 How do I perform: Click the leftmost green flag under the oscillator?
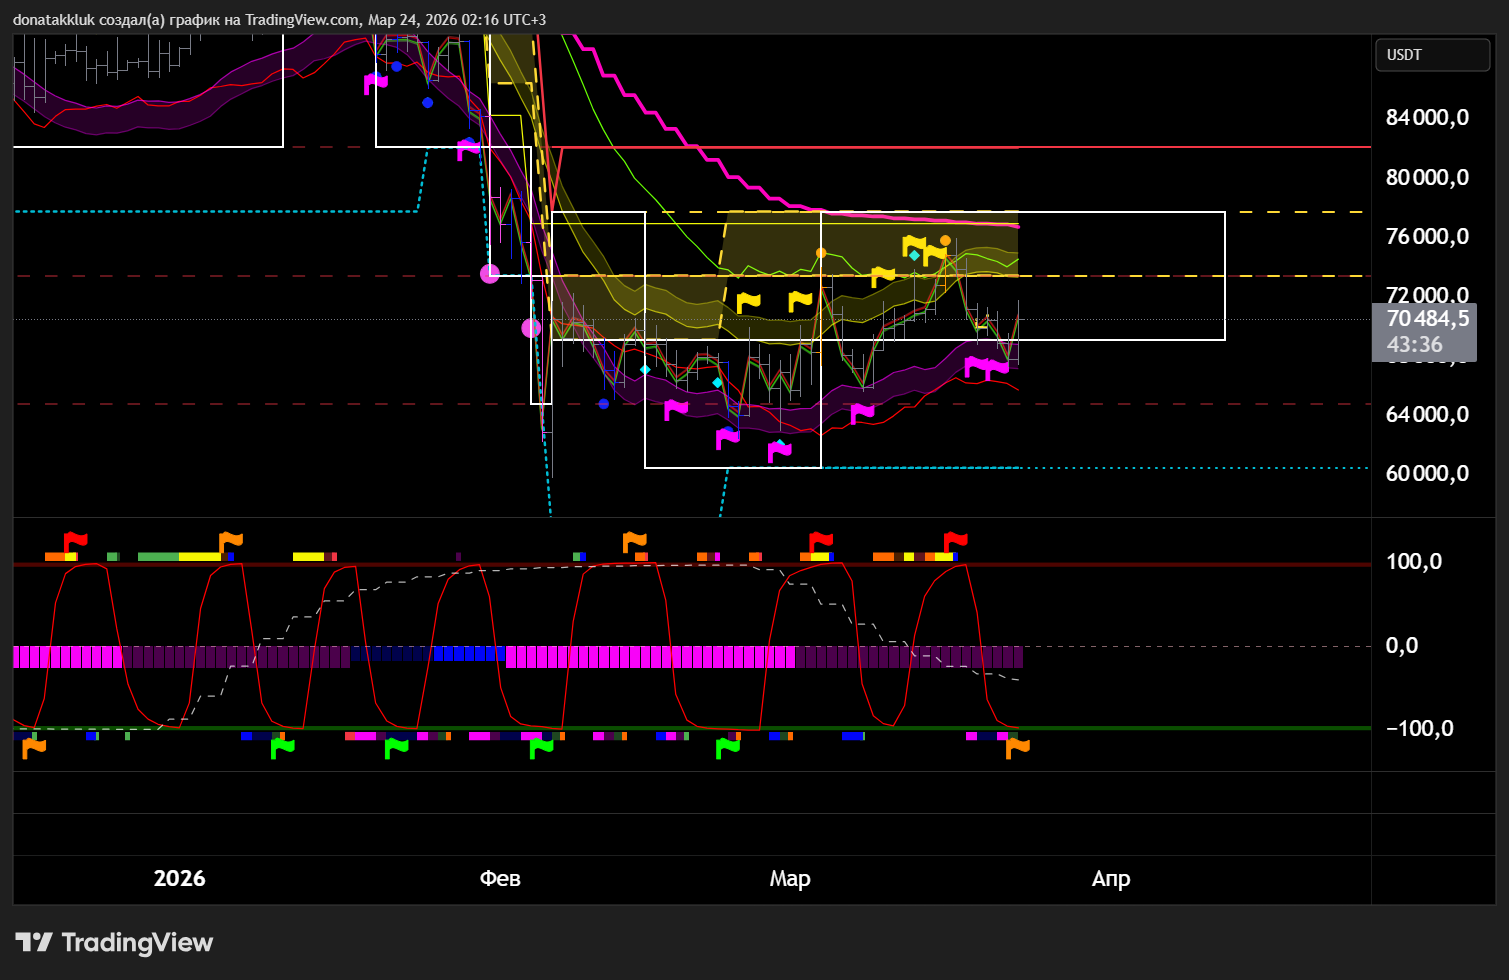tap(283, 747)
